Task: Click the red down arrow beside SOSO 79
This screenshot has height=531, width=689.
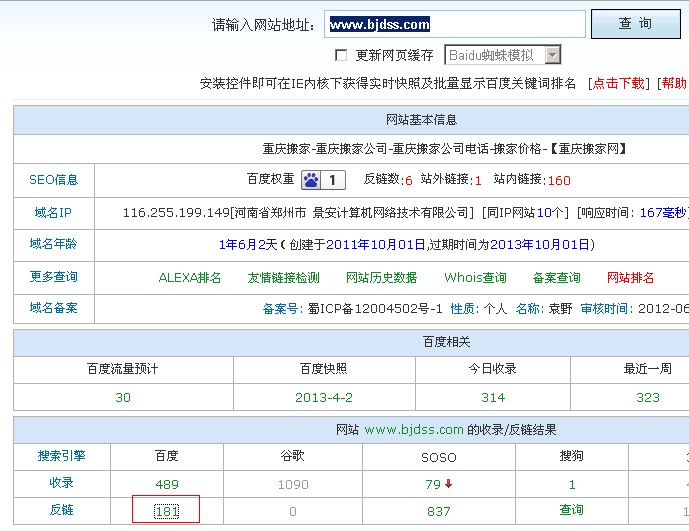Action: 449,485
